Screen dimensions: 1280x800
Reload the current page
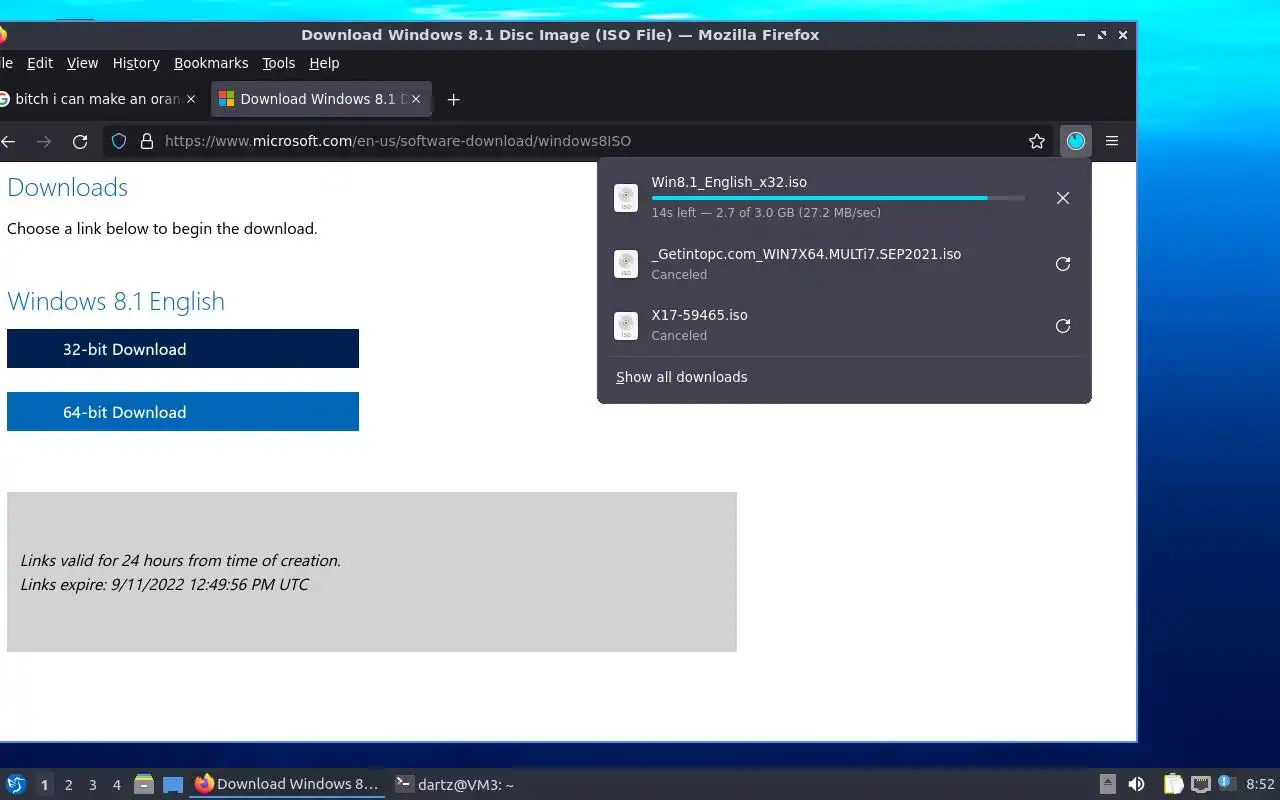coord(81,141)
